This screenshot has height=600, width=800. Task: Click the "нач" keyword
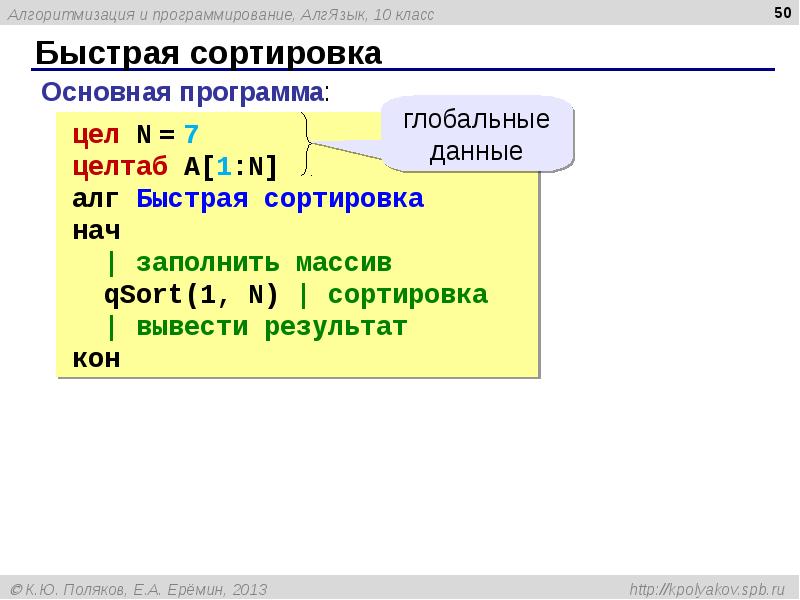(x=96, y=230)
